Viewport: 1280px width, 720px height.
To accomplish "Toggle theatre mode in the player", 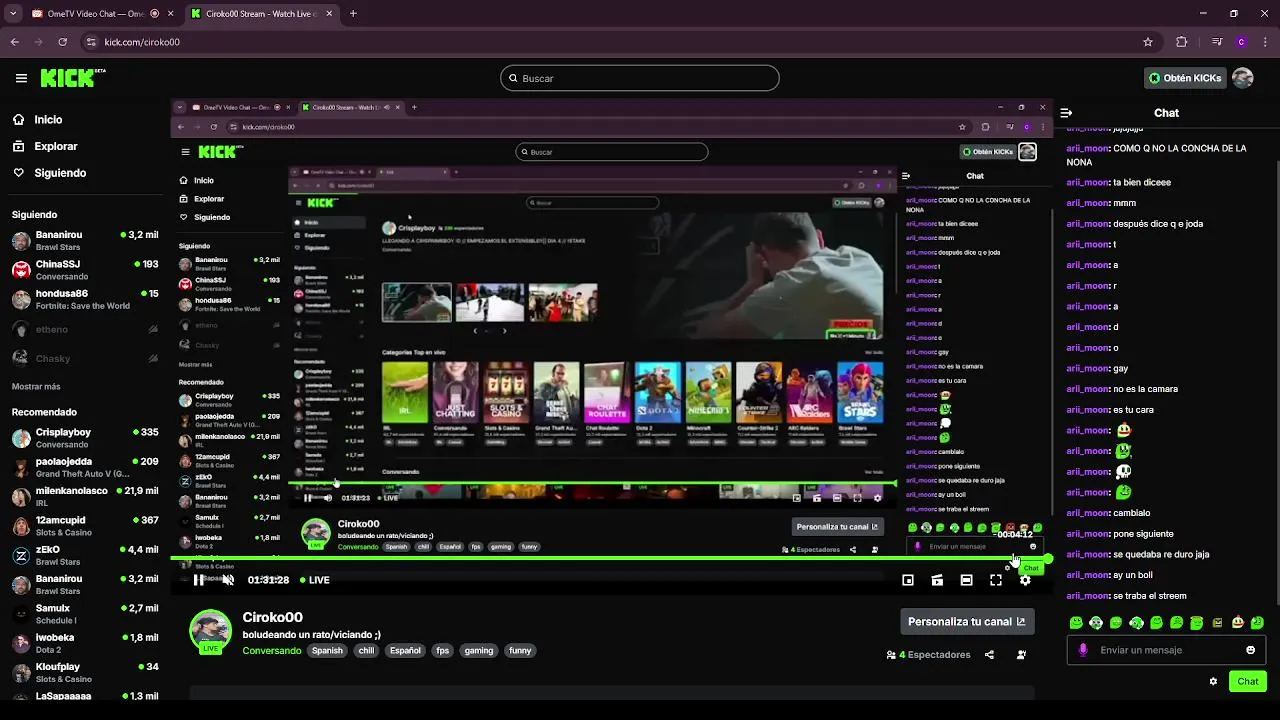I will pyautogui.click(x=966, y=580).
